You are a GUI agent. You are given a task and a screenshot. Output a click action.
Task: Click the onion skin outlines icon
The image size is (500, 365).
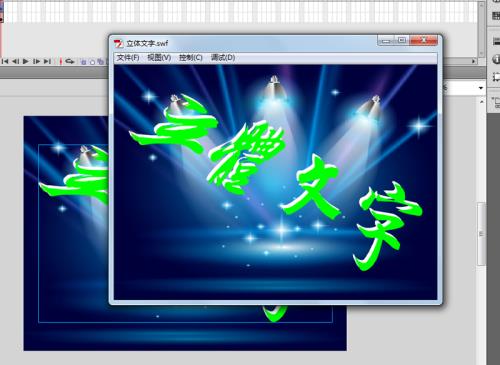tap(92, 62)
